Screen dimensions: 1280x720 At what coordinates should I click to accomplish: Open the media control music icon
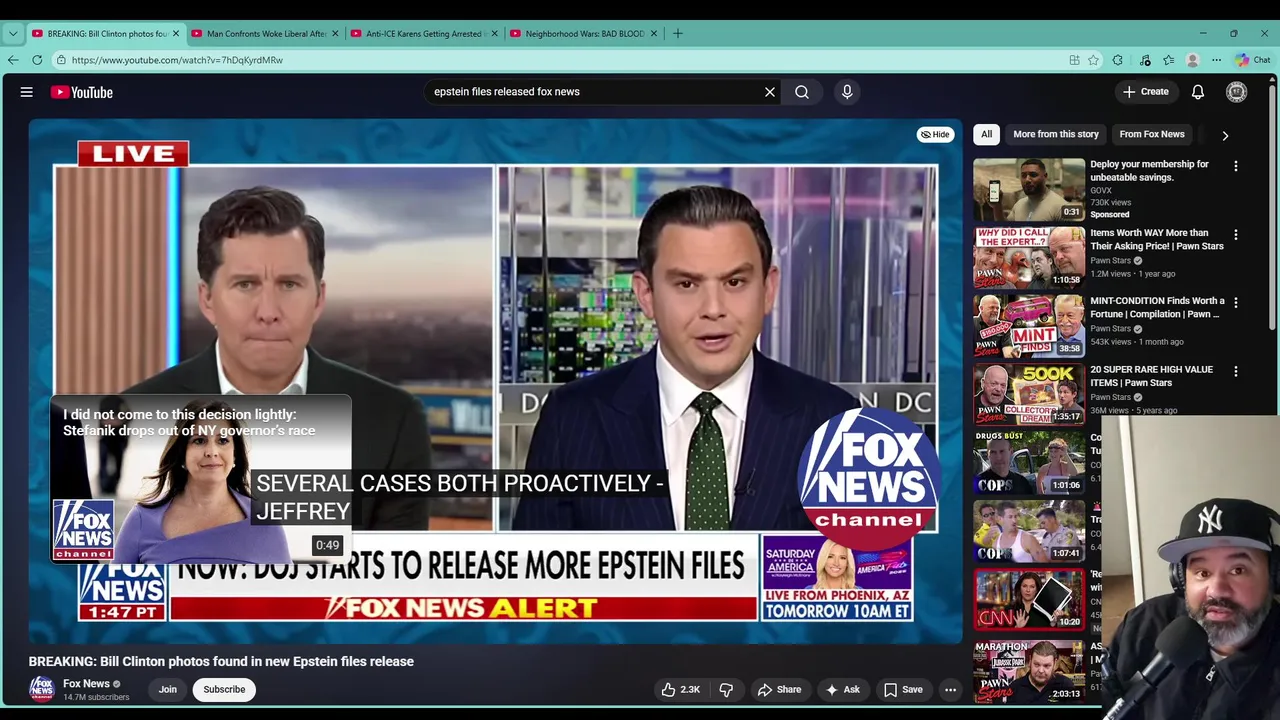click(1145, 60)
